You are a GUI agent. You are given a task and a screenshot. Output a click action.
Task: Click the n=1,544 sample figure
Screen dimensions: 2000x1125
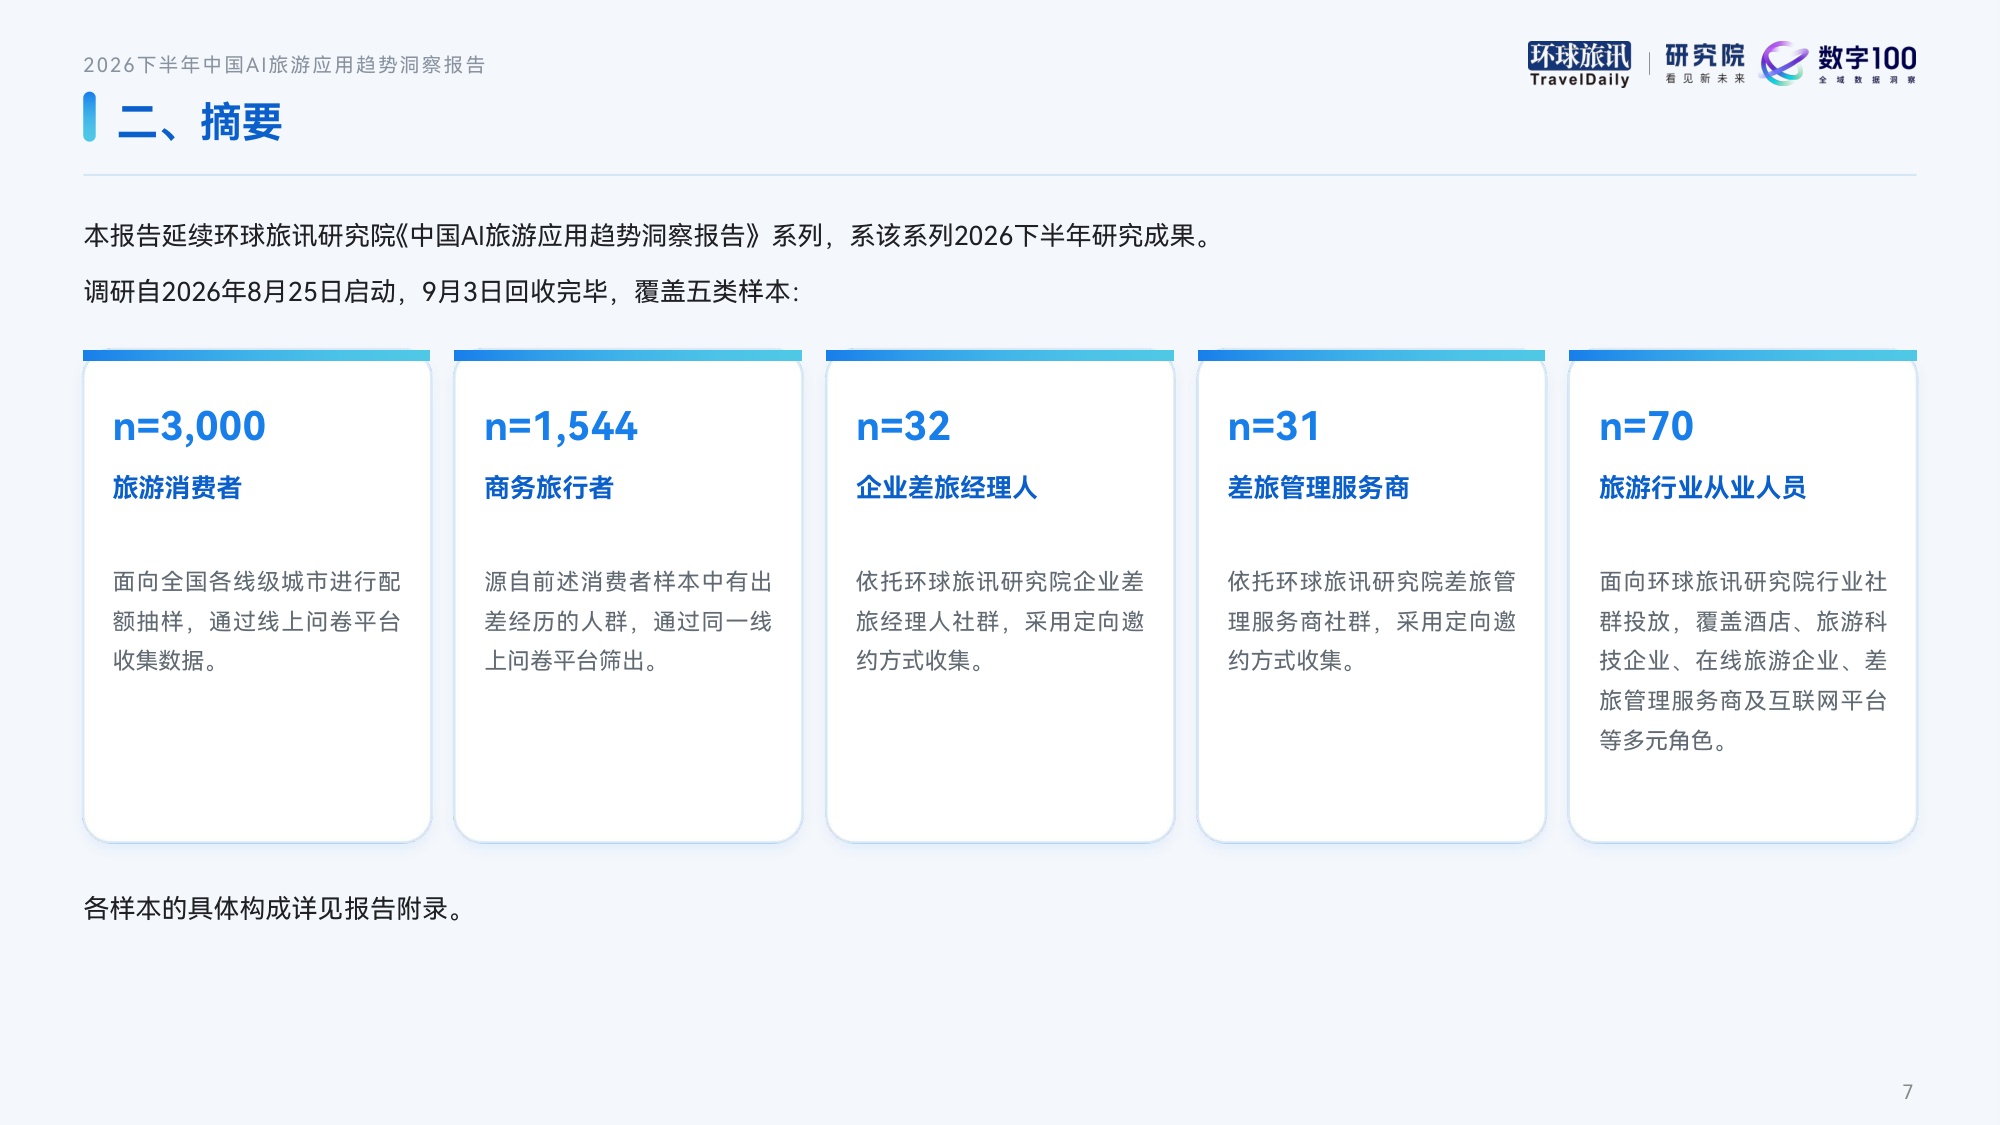561,426
